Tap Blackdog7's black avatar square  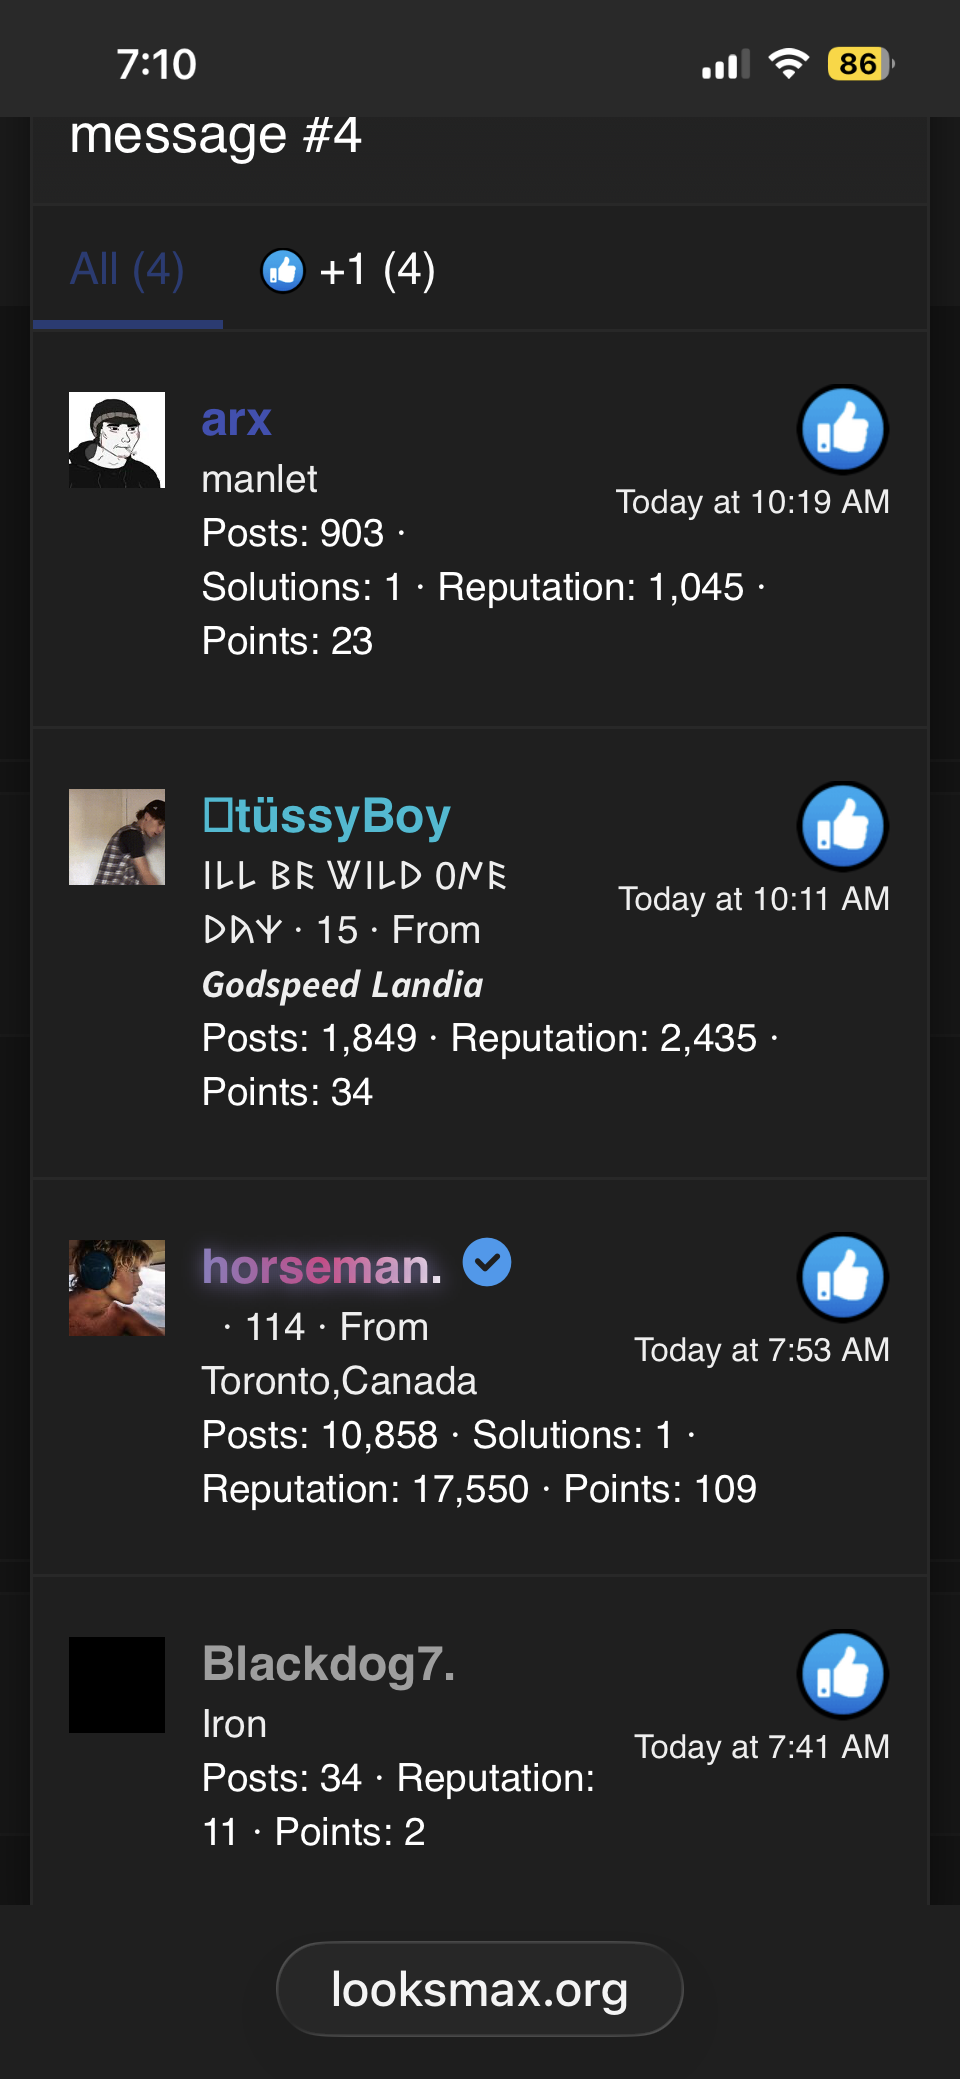point(117,1685)
